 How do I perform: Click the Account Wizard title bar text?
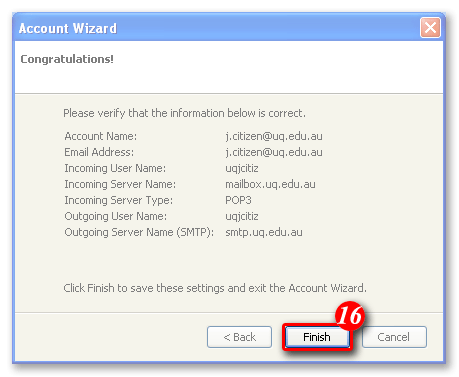(x=68, y=28)
